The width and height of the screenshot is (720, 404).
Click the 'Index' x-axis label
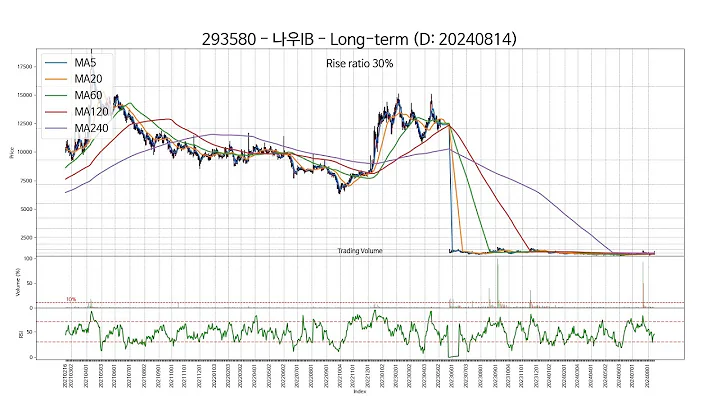360,392
